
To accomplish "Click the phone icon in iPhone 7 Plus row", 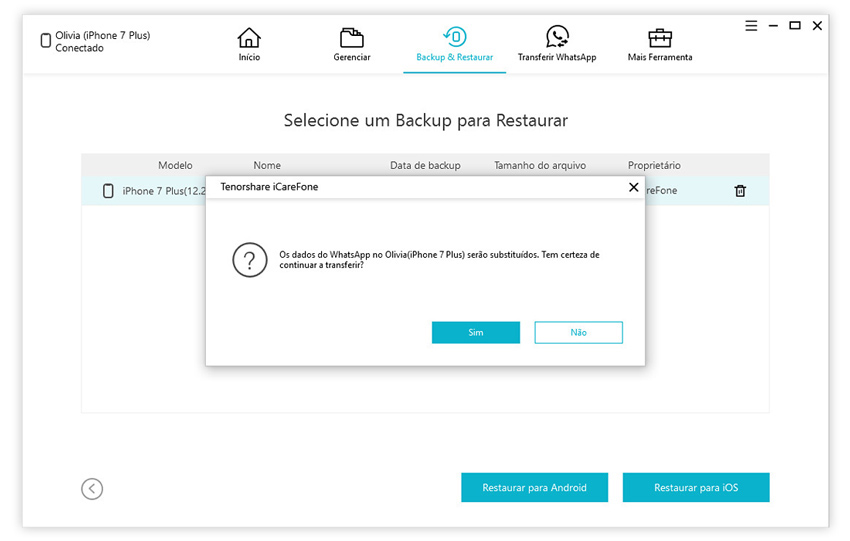I will (108, 191).
